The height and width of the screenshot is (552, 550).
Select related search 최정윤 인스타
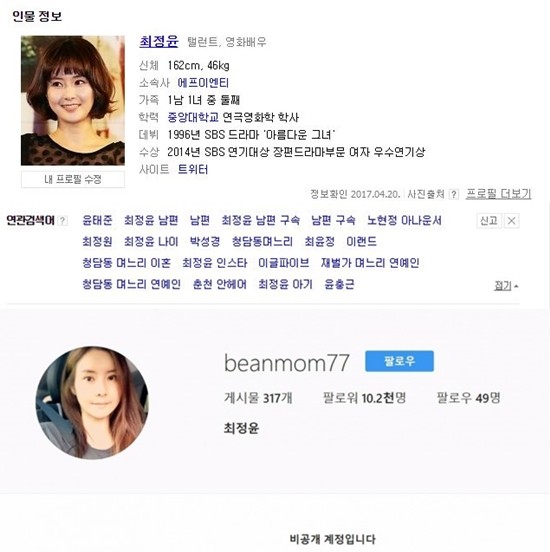click(215, 263)
